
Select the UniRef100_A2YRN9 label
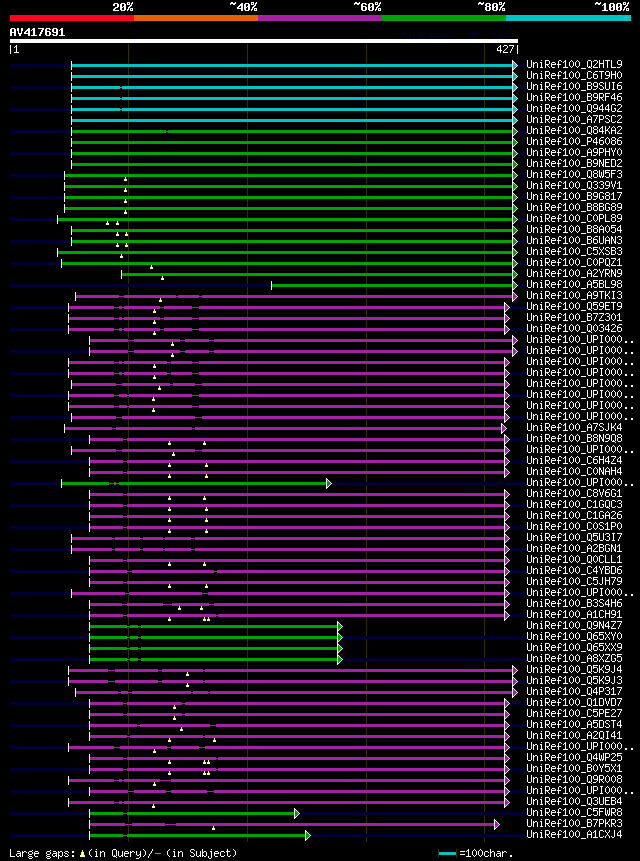point(574,273)
